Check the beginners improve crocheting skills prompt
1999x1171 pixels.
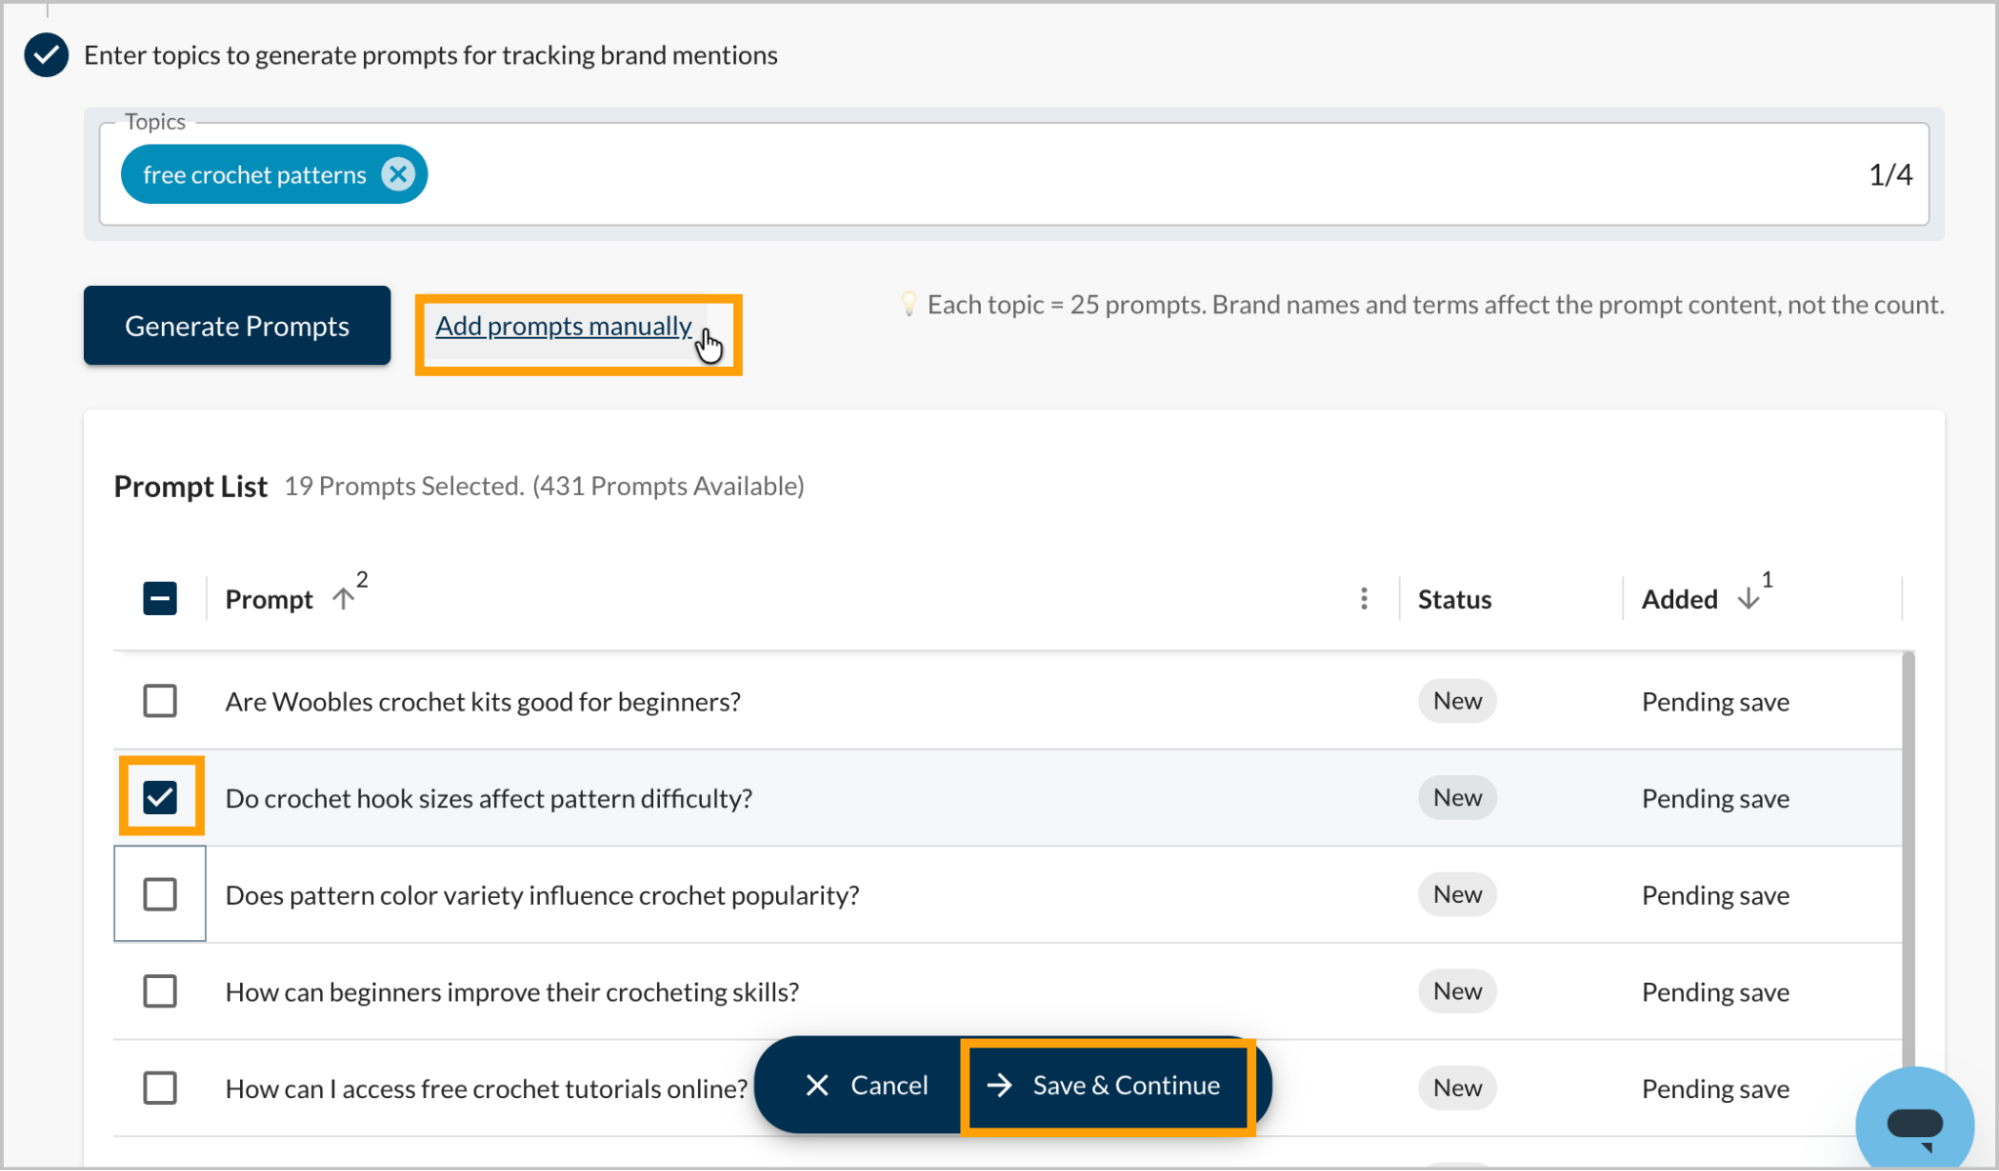(x=160, y=991)
